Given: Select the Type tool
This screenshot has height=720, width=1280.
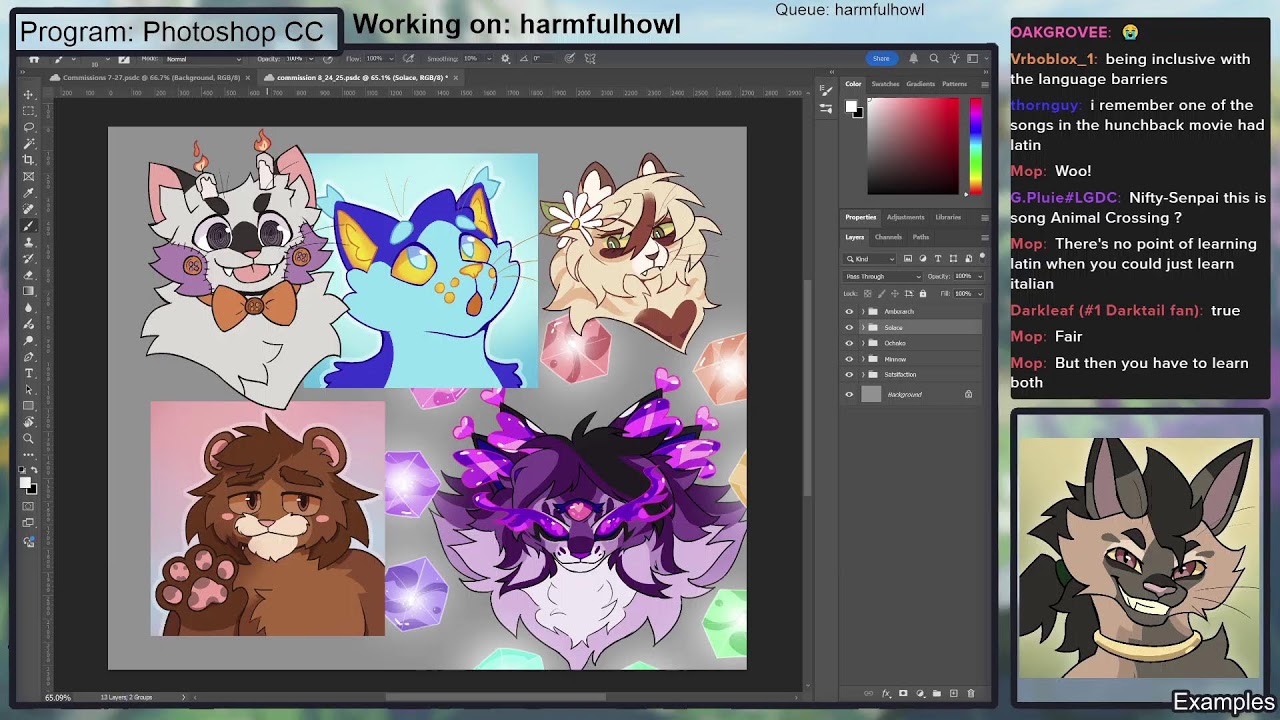Looking at the screenshot, I should (28, 373).
